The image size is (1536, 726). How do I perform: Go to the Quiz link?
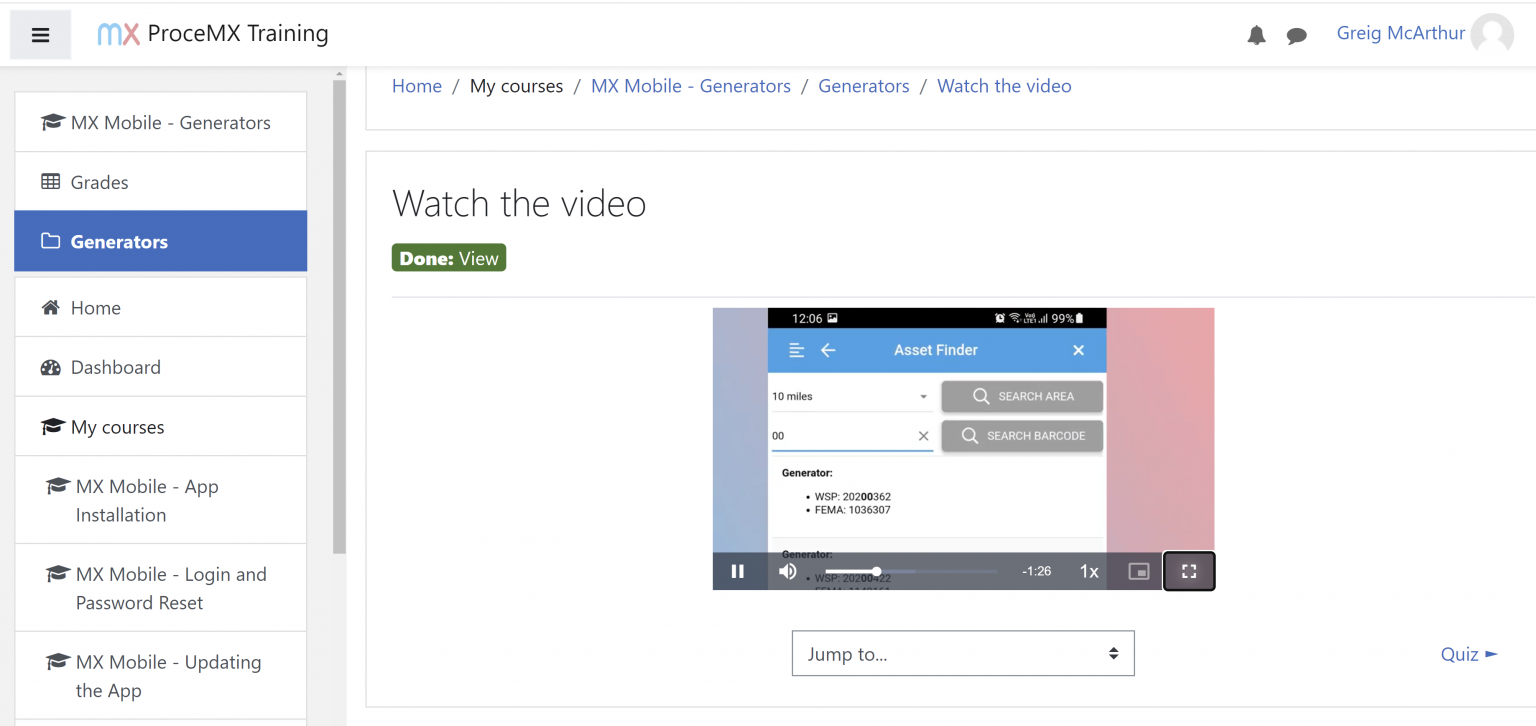(1468, 654)
